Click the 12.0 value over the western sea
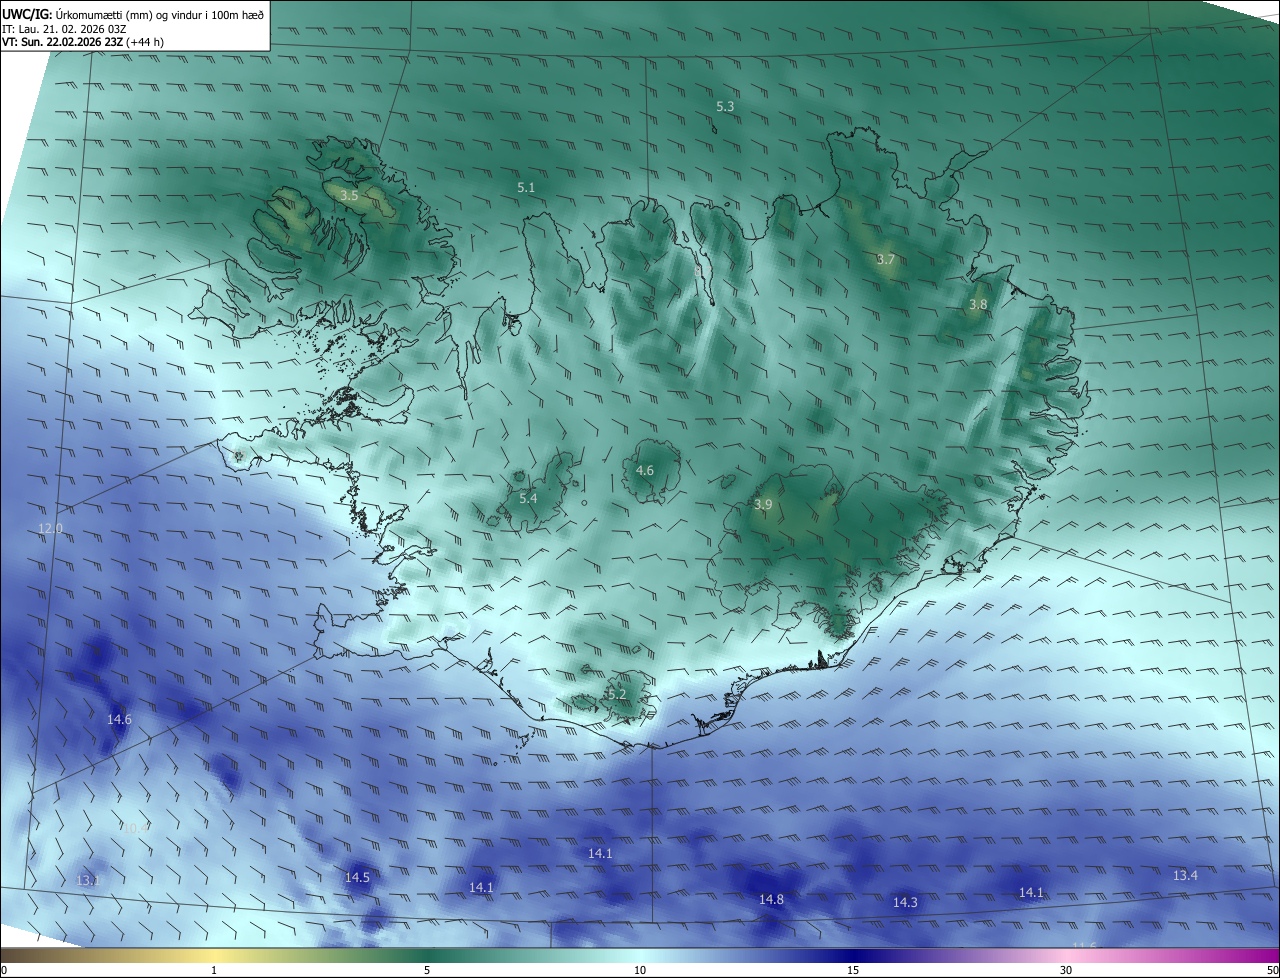 point(50,528)
